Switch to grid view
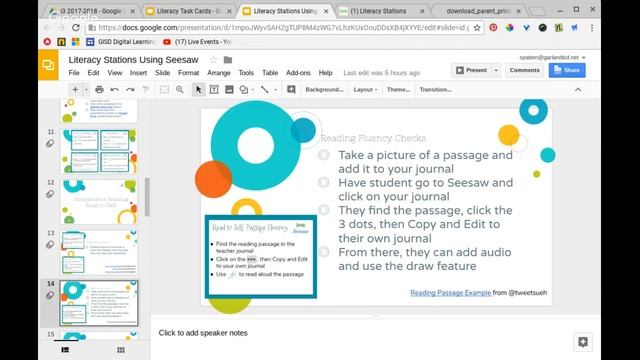640x360 pixels. click(x=121, y=350)
